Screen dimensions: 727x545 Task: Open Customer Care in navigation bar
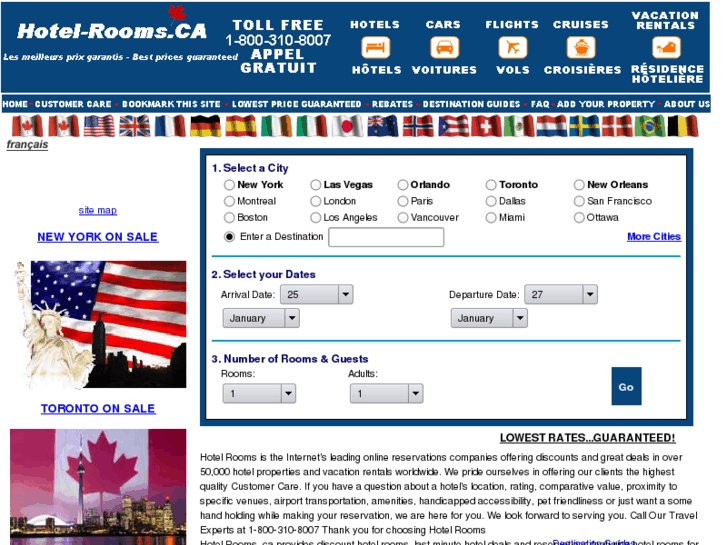73,104
